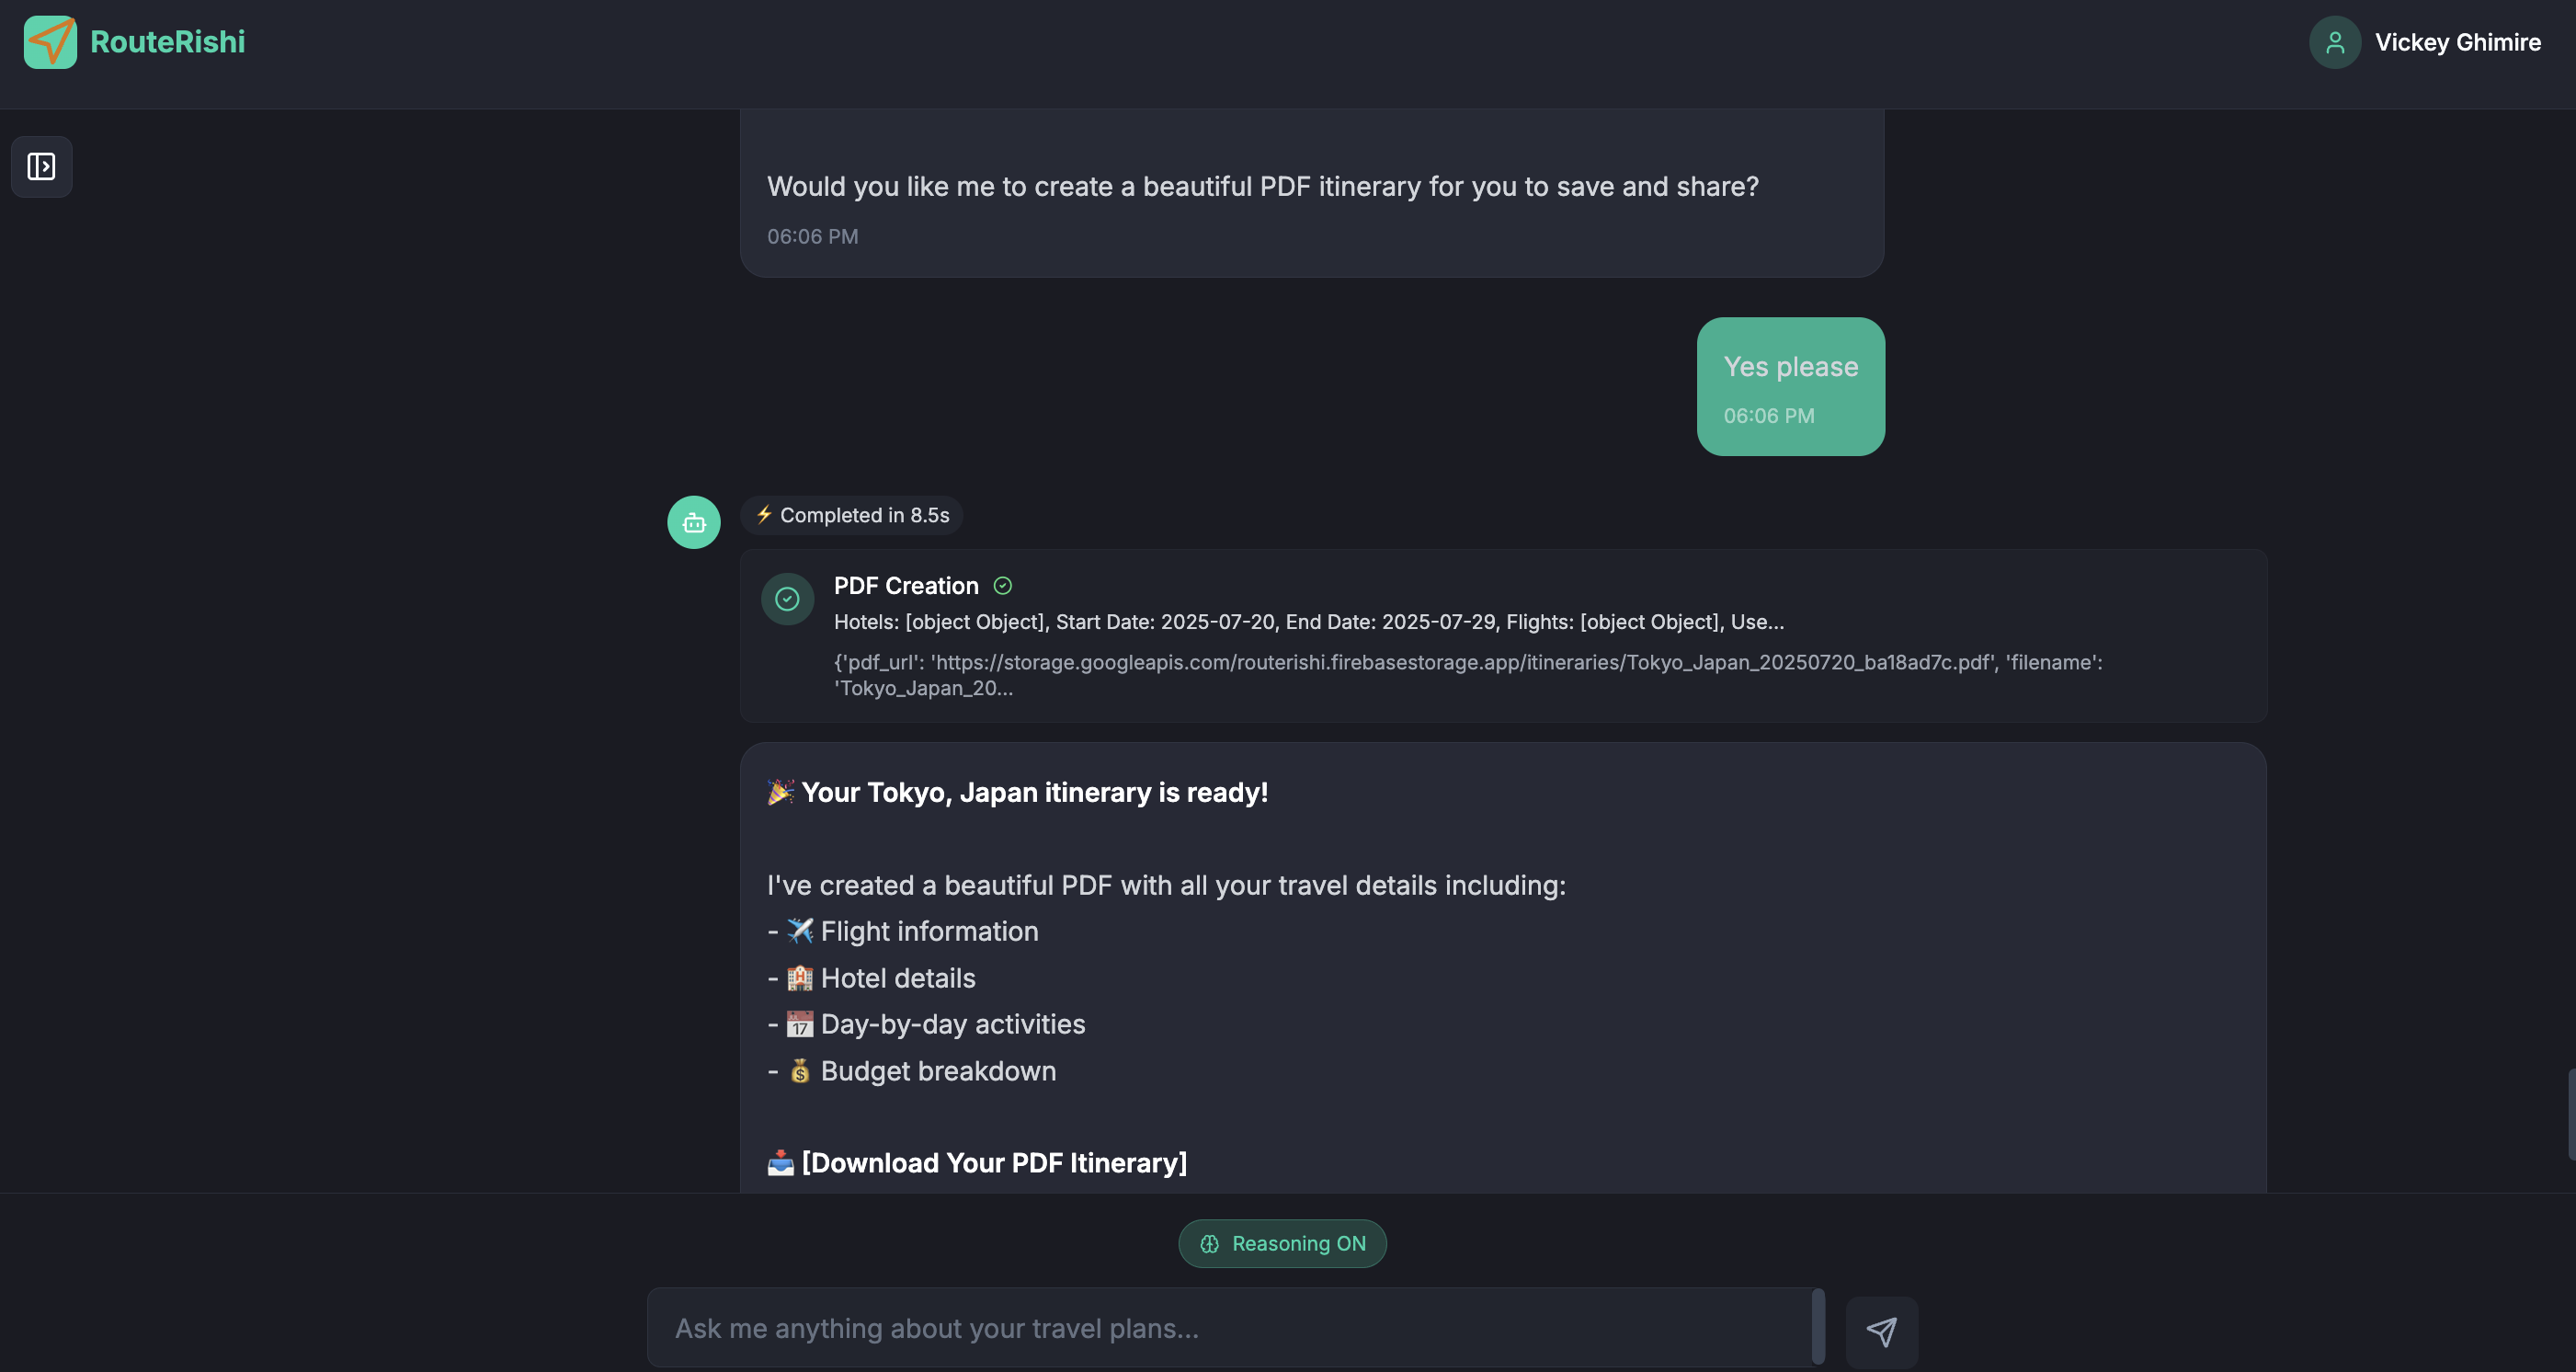Image resolution: width=2576 pixels, height=1372 pixels.
Task: Send message with paper plane button
Action: tap(1881, 1332)
